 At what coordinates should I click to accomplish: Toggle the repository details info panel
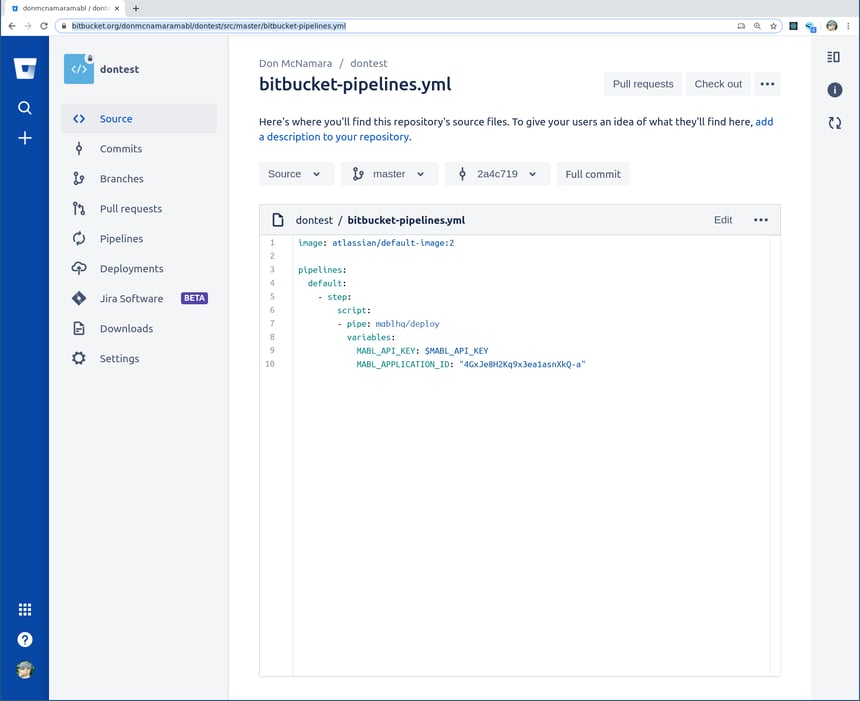click(836, 88)
